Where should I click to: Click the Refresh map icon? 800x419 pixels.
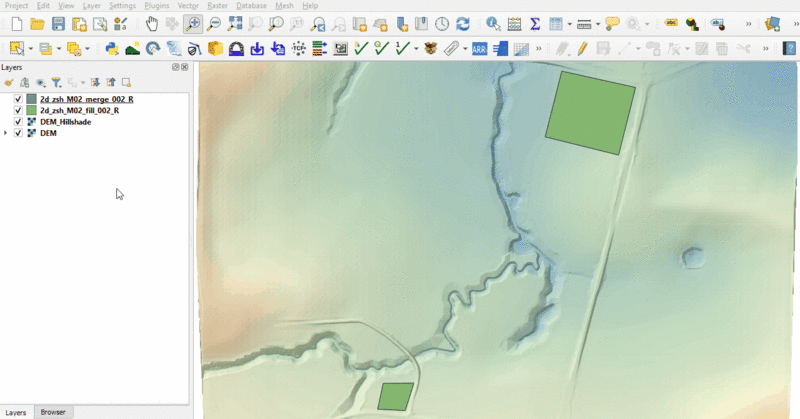(463, 24)
